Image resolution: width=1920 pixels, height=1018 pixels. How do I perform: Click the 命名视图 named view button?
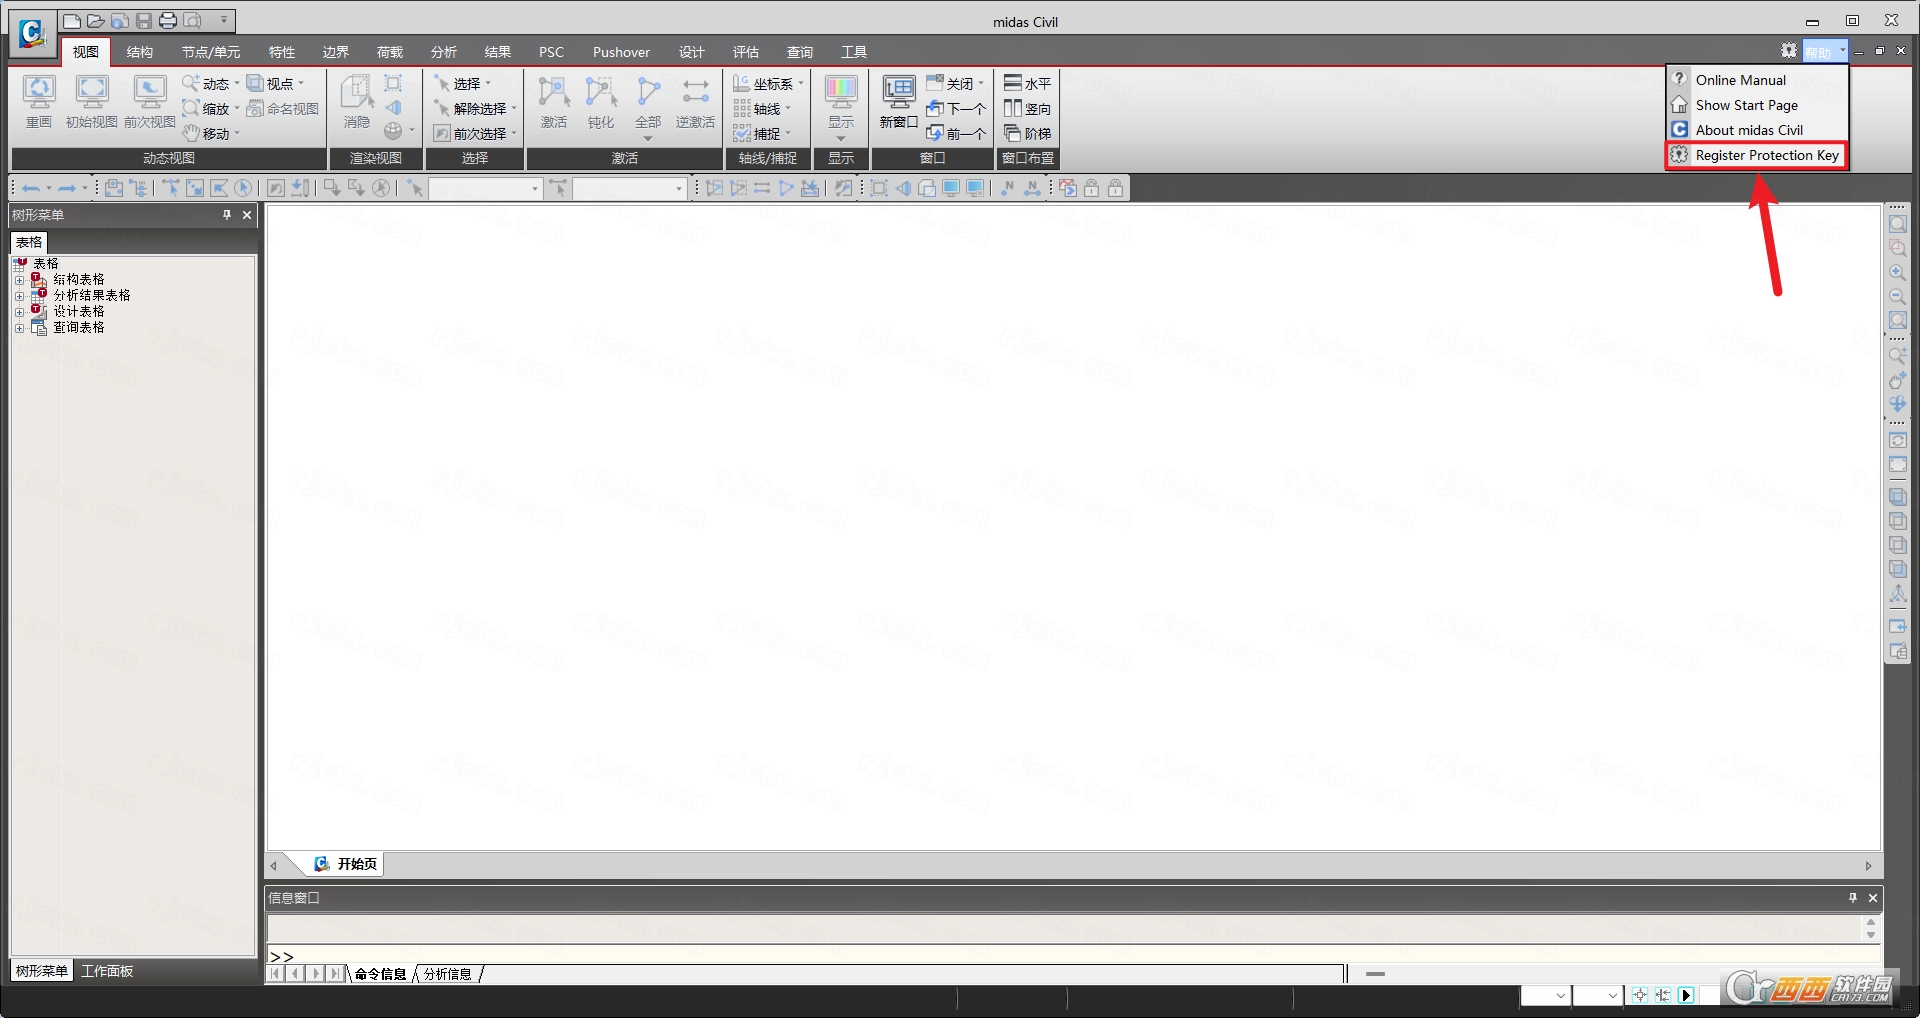click(x=283, y=109)
